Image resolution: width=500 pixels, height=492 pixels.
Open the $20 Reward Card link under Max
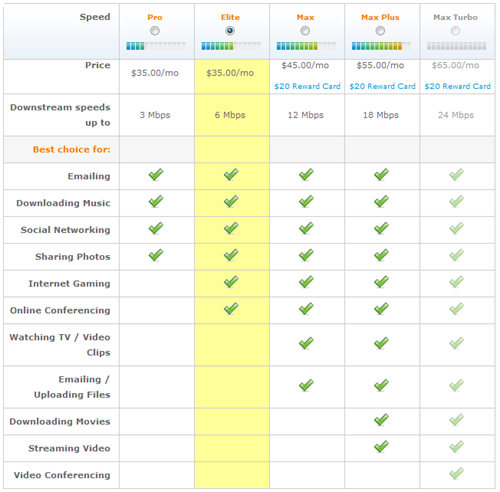[307, 86]
